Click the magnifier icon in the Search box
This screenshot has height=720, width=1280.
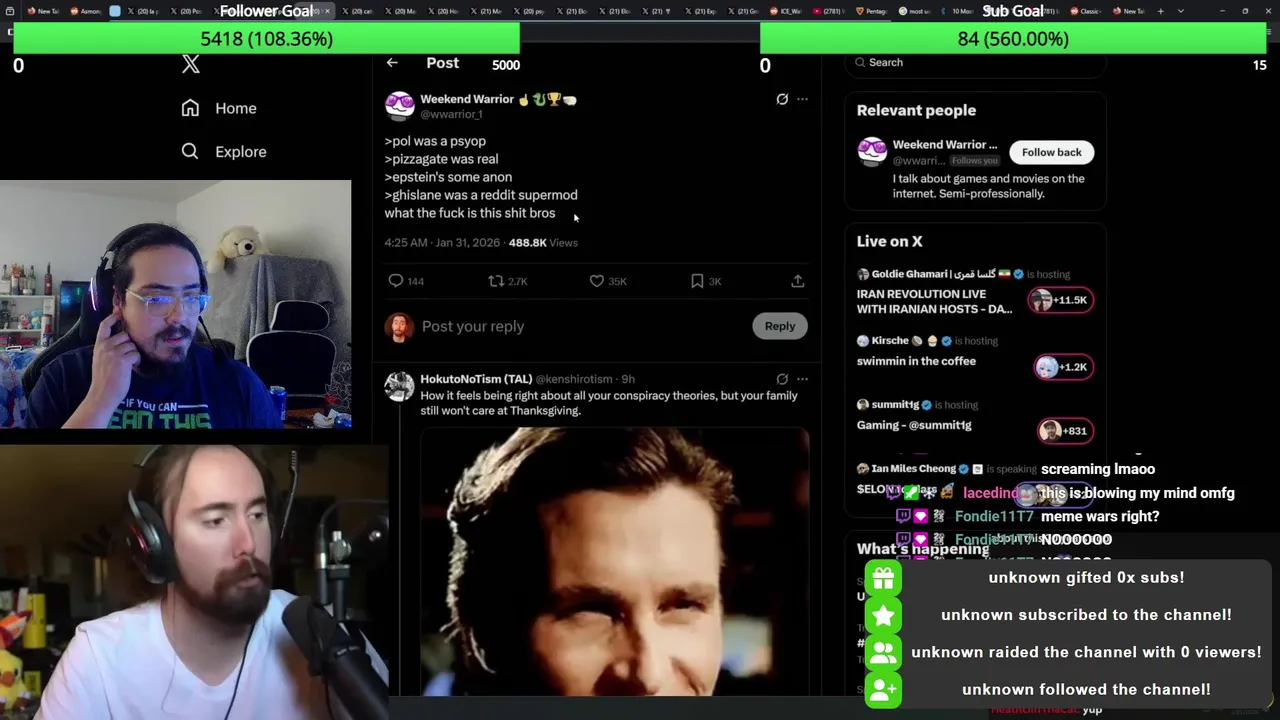coord(859,62)
